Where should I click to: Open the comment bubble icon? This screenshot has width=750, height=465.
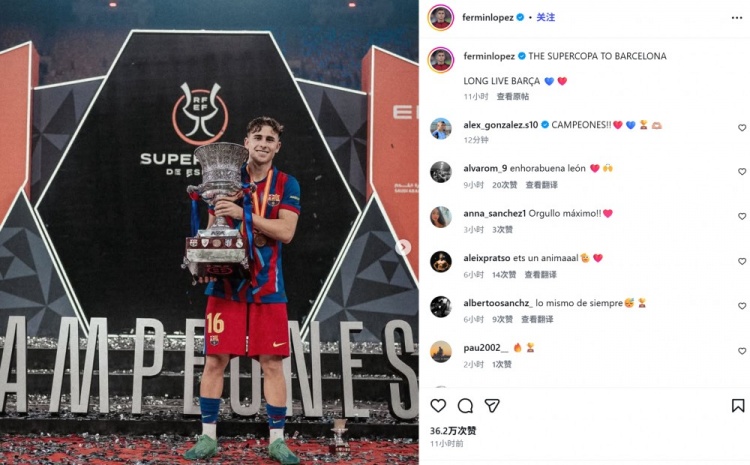[x=465, y=406]
